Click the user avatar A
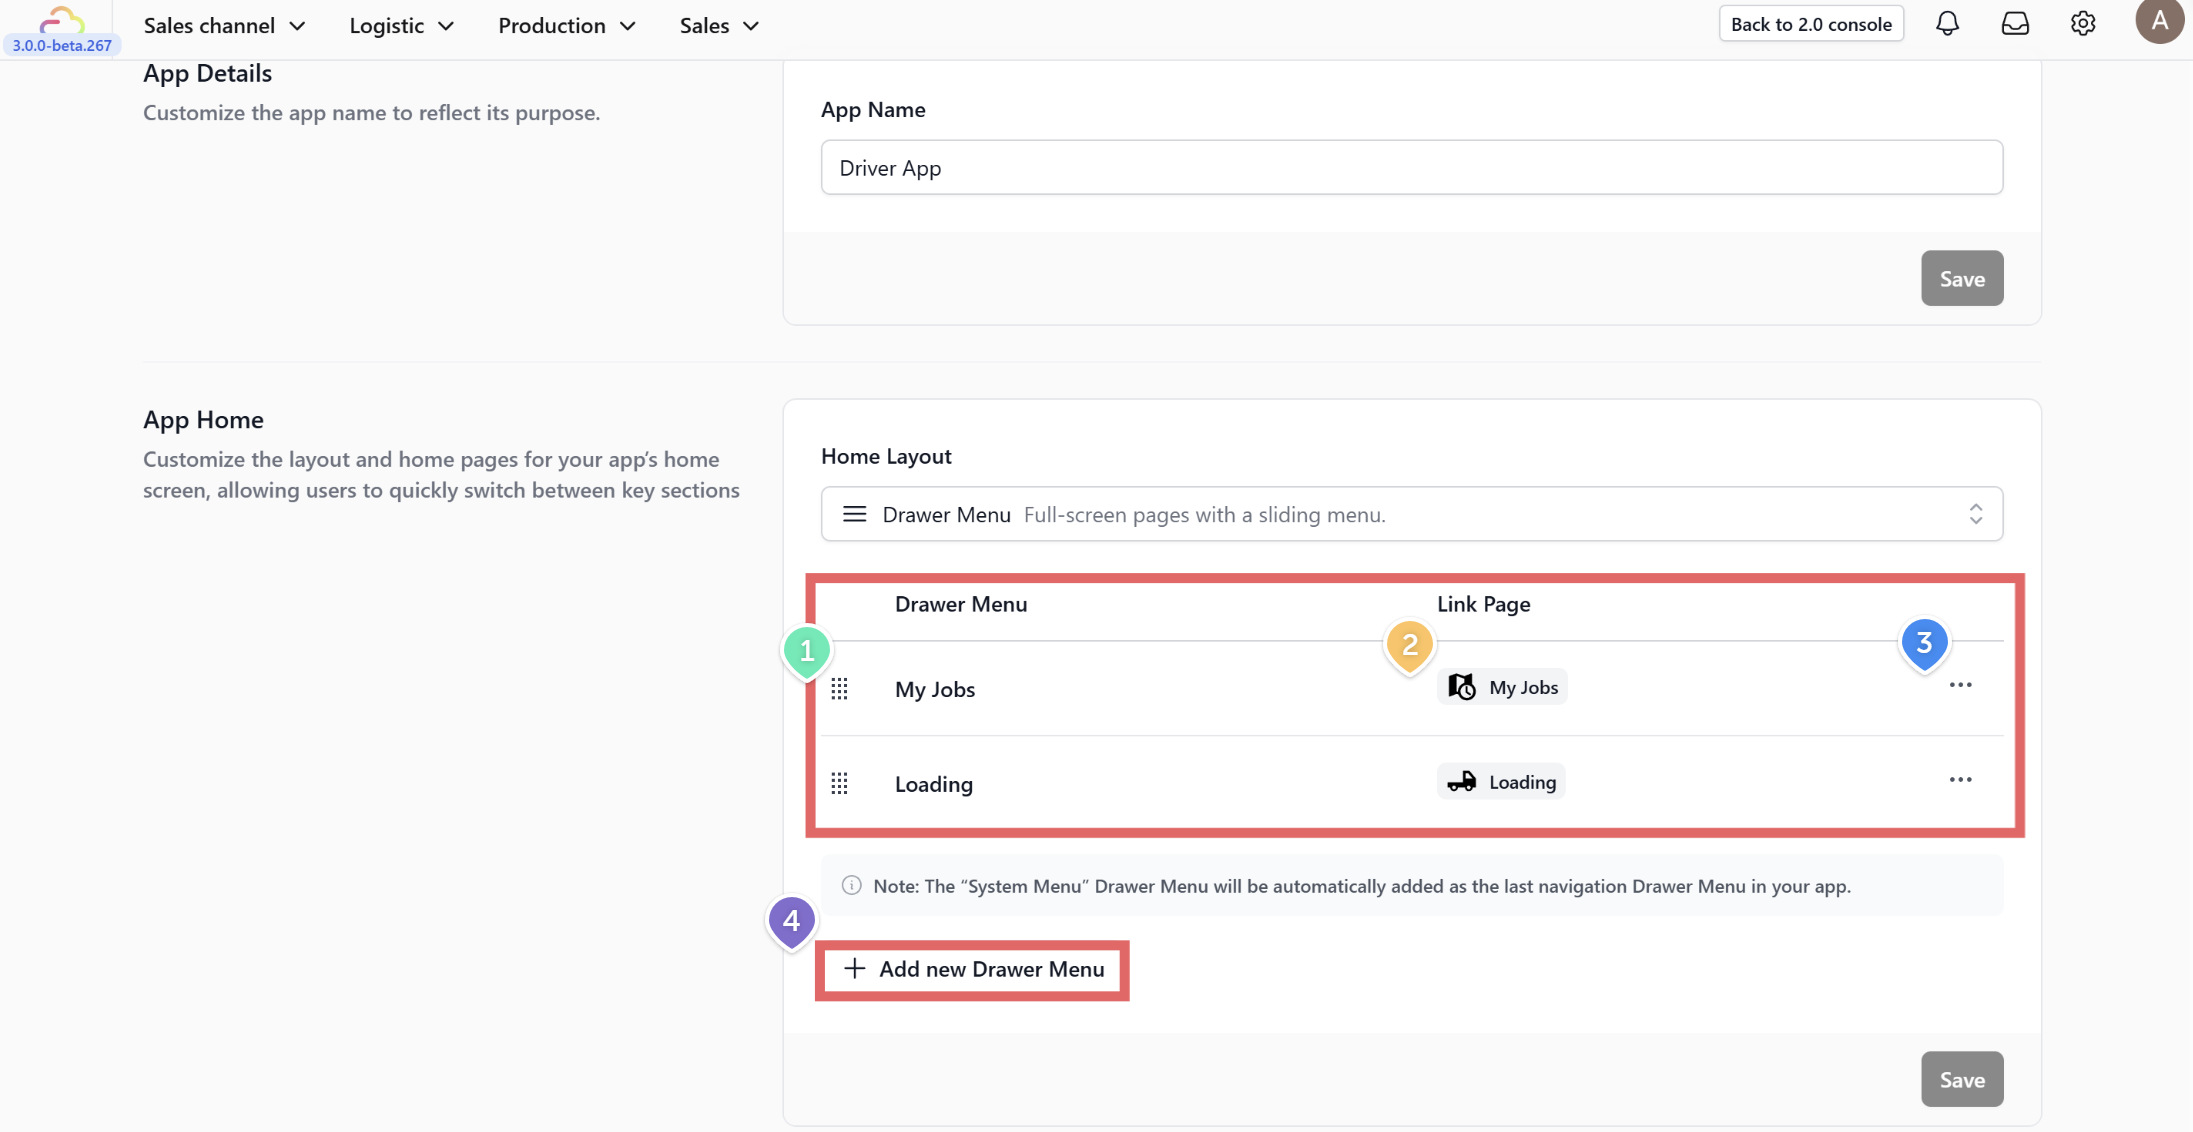Viewport: 2193px width, 1132px height. [2158, 22]
